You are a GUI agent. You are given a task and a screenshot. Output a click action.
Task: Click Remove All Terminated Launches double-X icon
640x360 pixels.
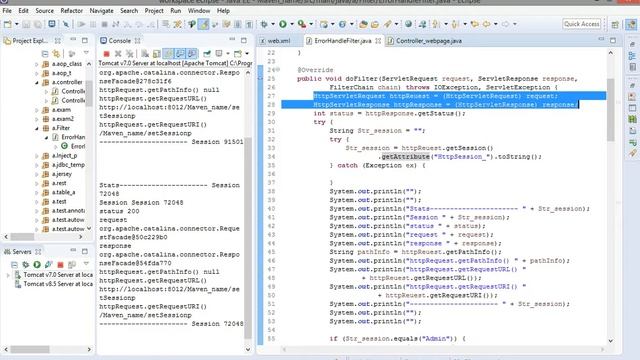click(x=129, y=54)
